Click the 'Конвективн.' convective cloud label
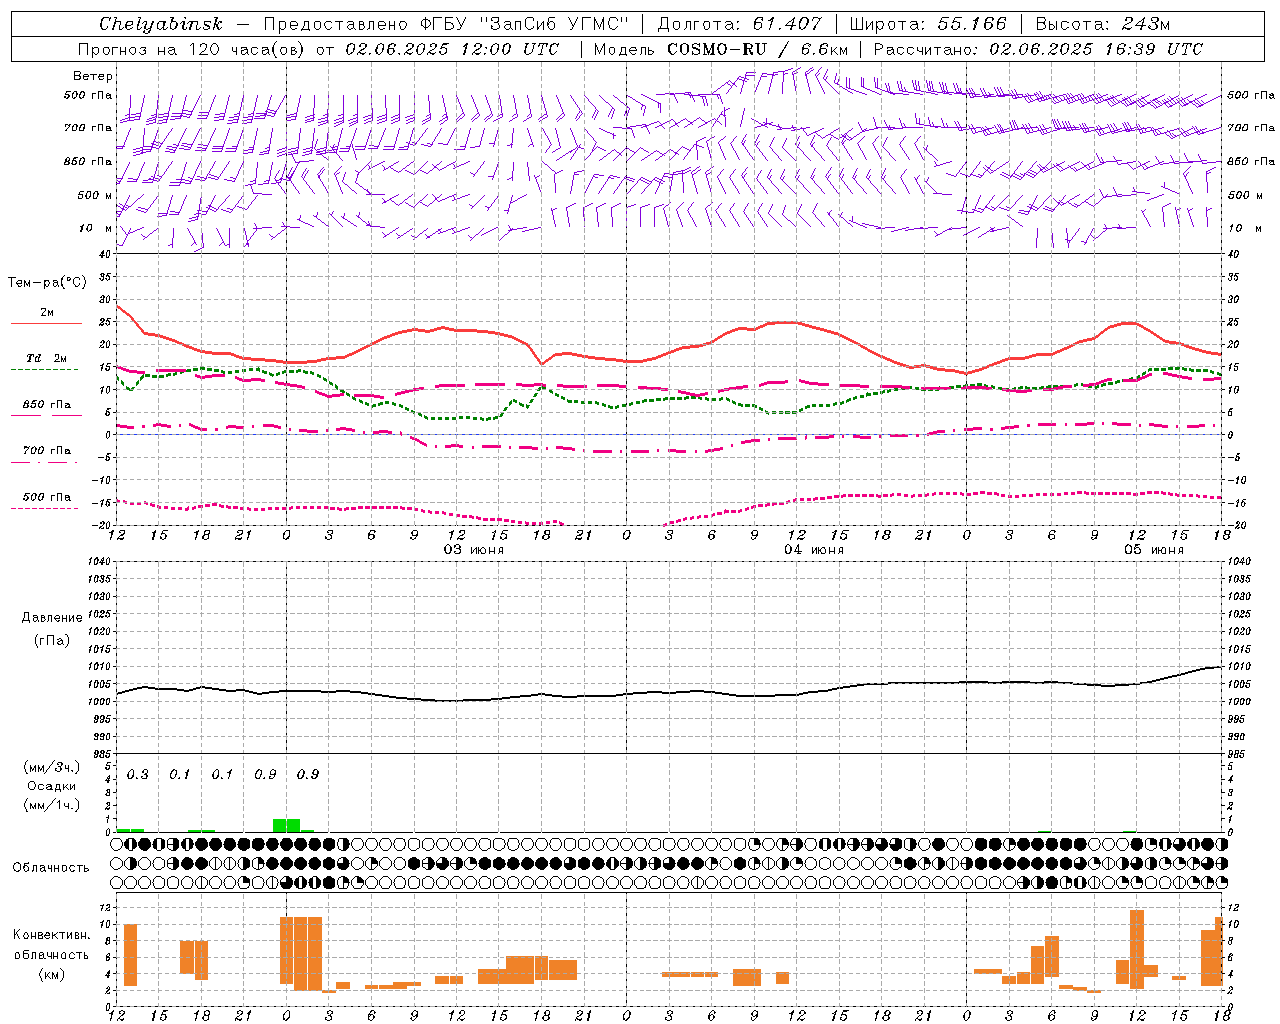 [52, 935]
